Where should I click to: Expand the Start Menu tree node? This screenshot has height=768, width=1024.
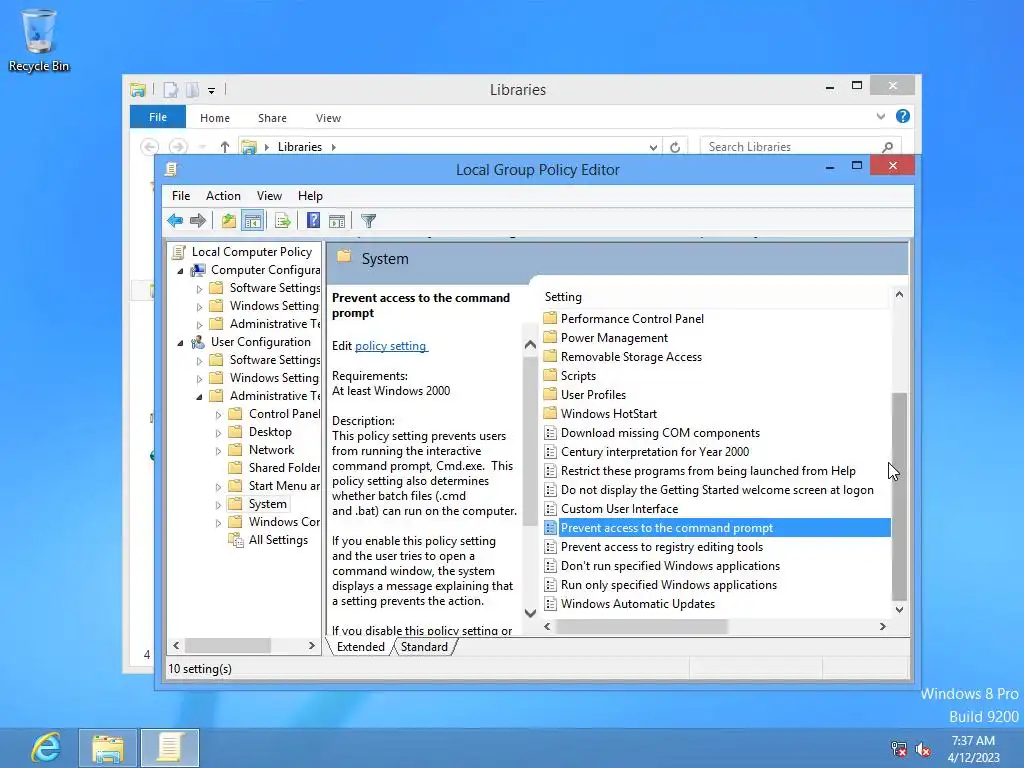click(x=219, y=487)
